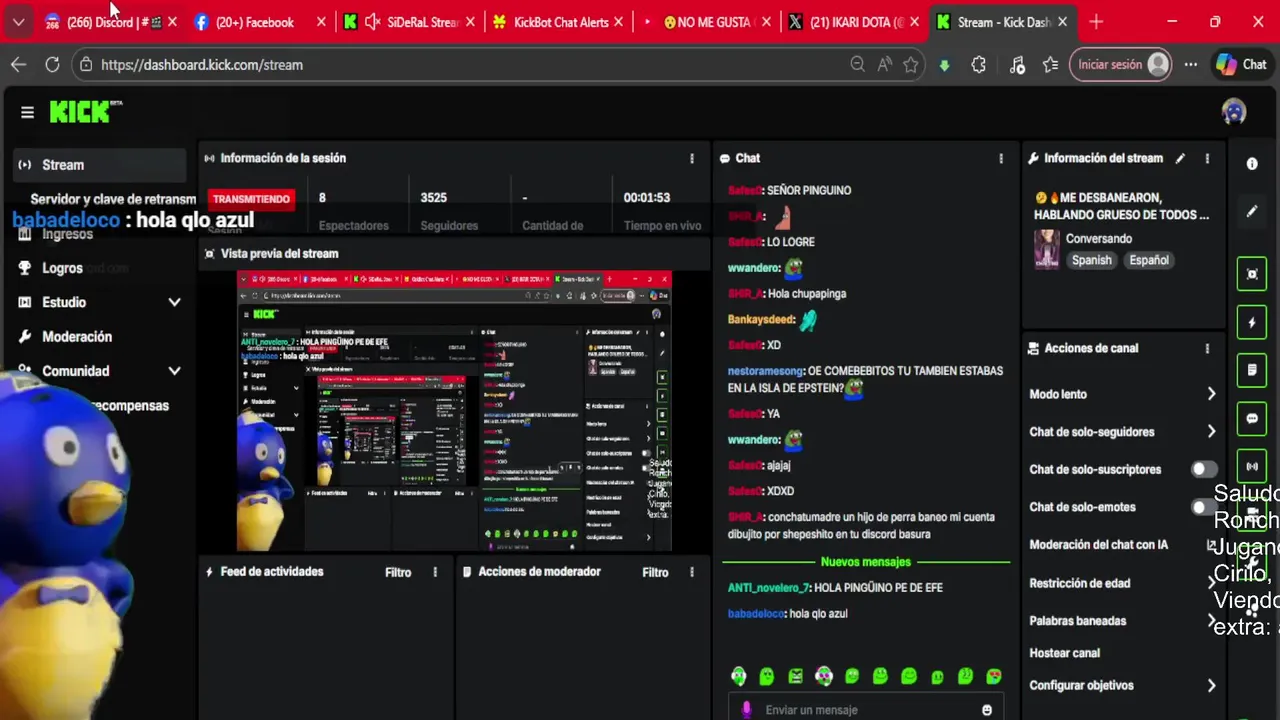
Task: Select Stream in the left sidebar
Action: (x=100, y=165)
